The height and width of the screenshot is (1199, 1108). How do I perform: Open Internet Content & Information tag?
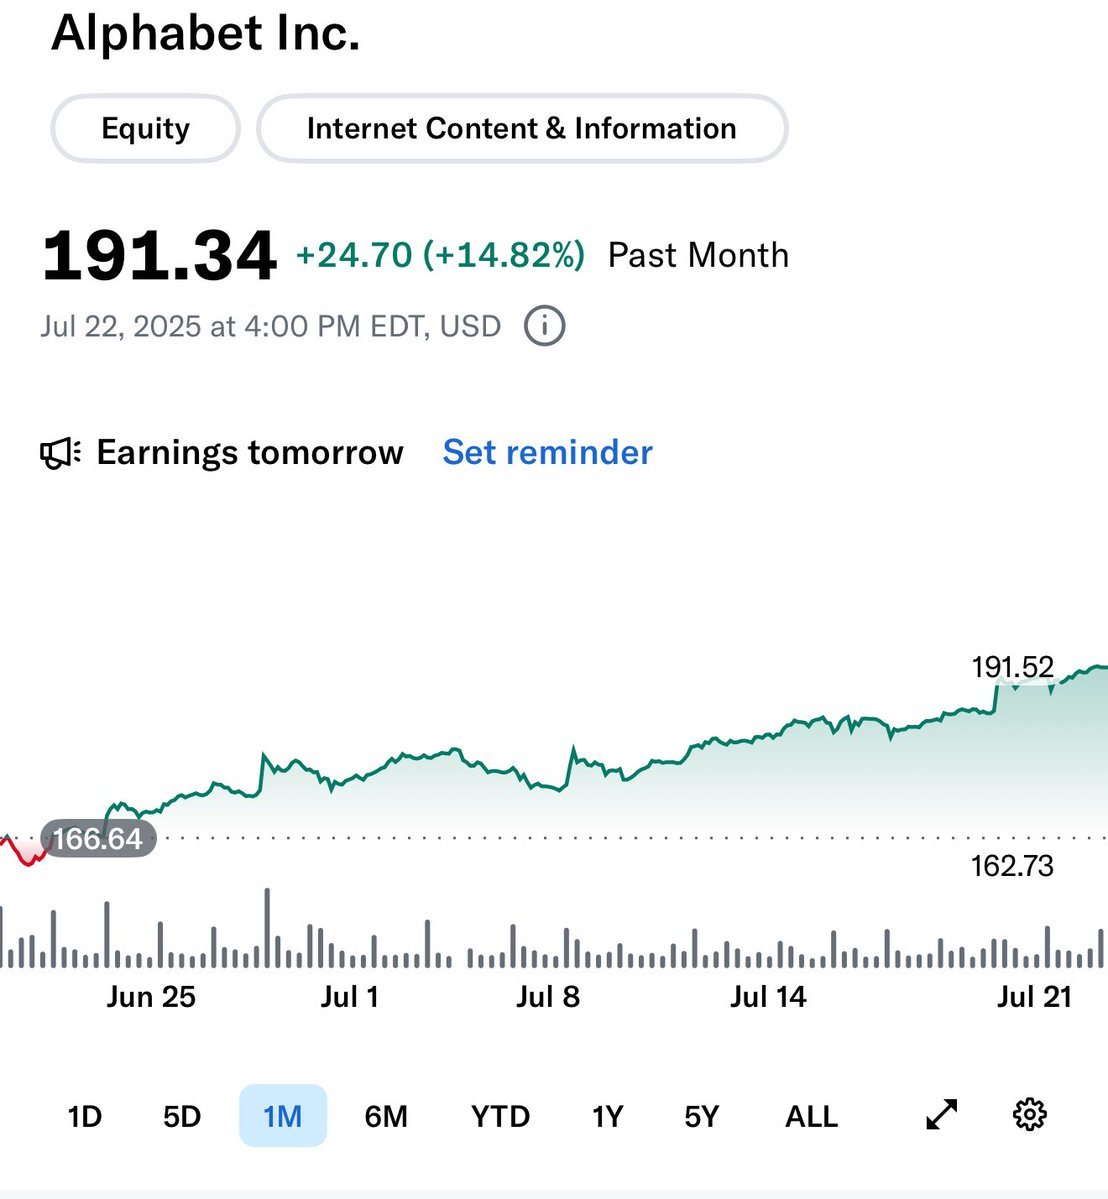[x=522, y=128]
